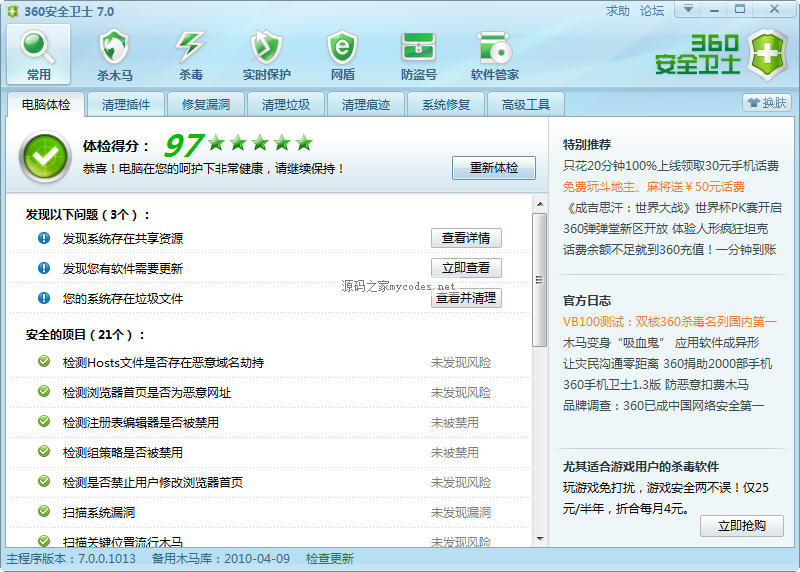The image size is (800, 572).
Task: Switch to the 电脑体检 tab
Action: point(46,105)
